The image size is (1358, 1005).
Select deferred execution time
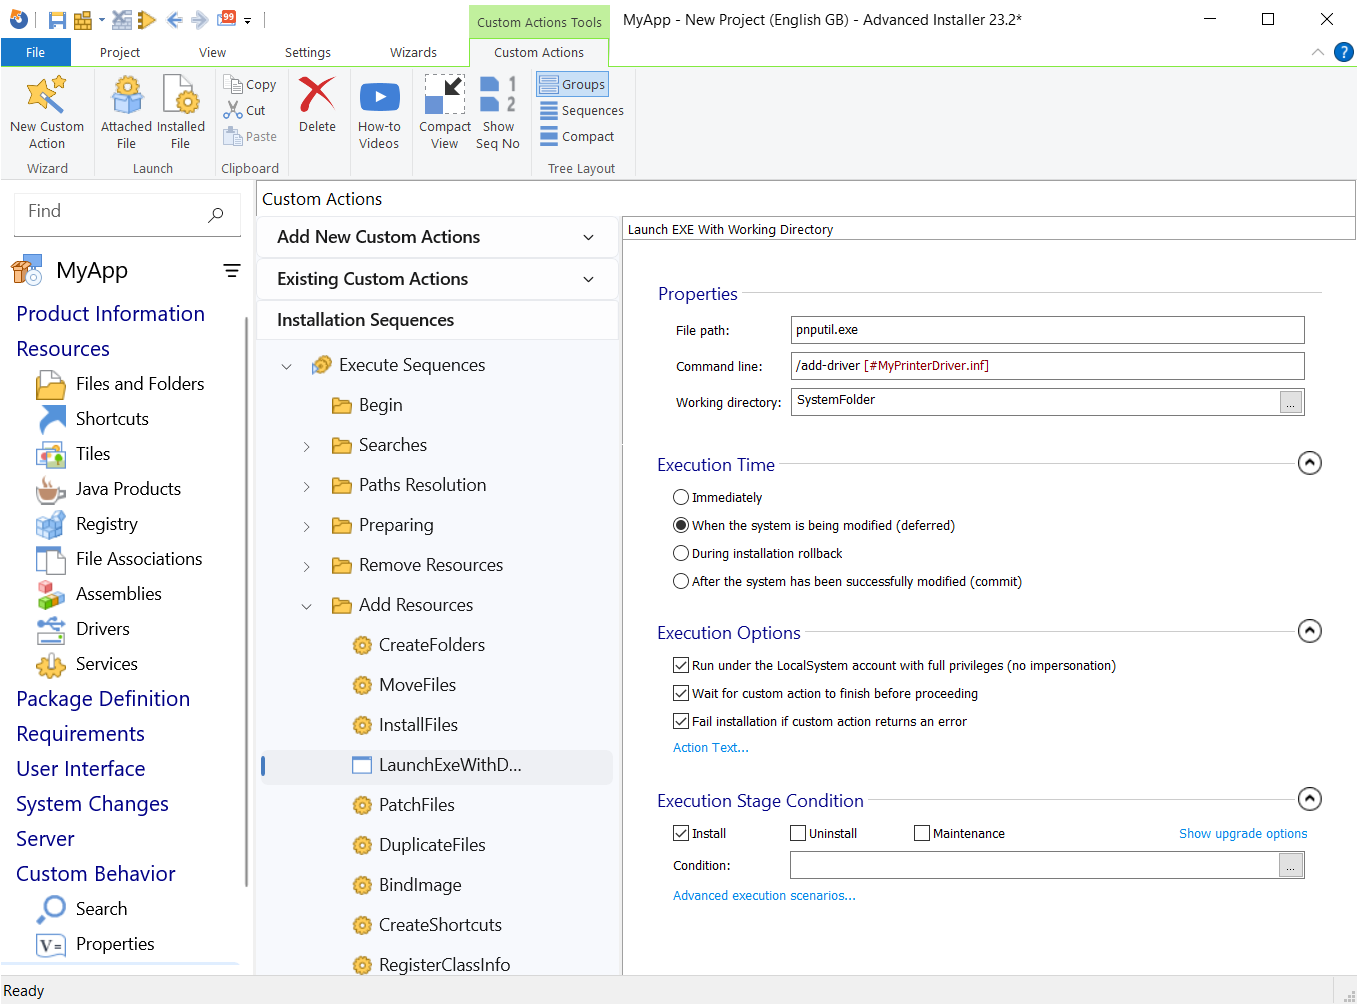pos(681,525)
